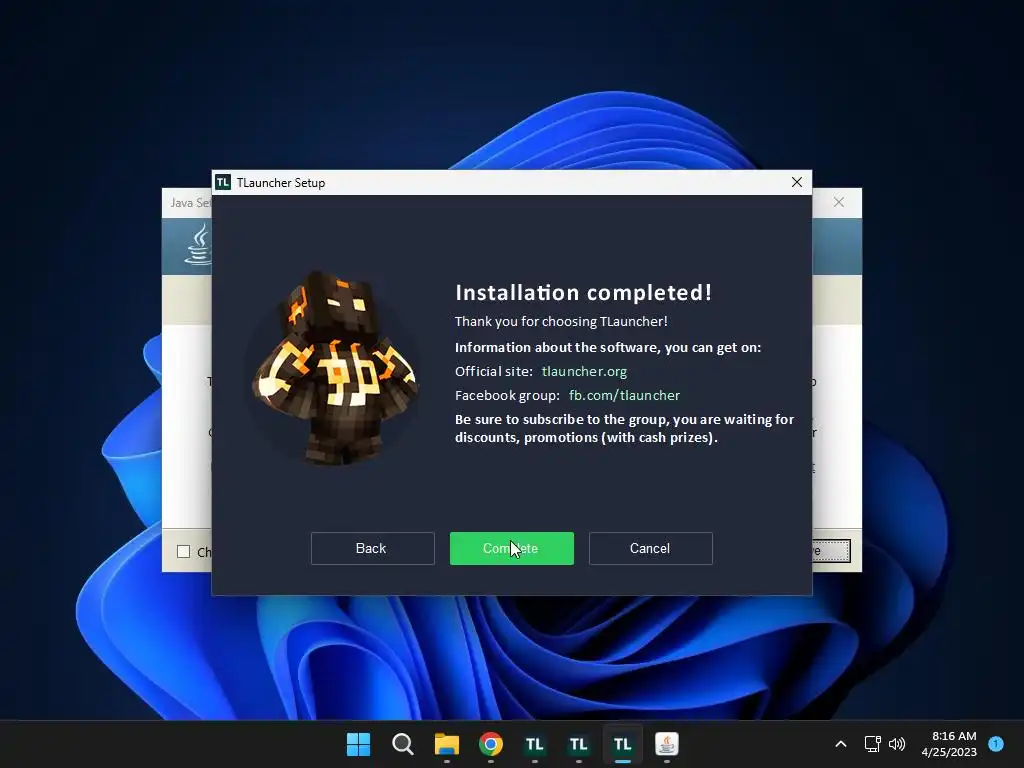Open the Windows Start menu
Screen dimensions: 1024x768
(358, 744)
